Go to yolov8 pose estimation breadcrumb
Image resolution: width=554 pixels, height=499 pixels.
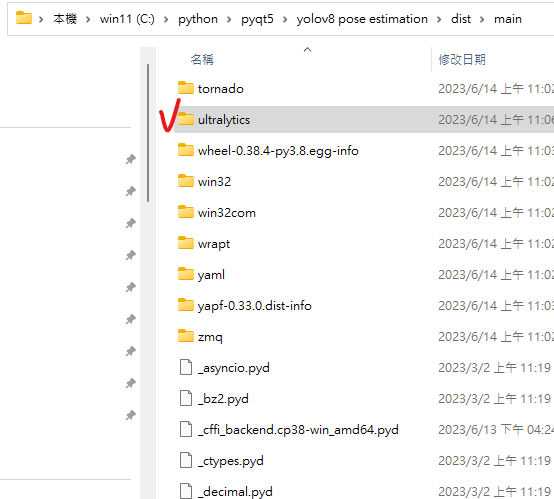pyautogui.click(x=362, y=19)
